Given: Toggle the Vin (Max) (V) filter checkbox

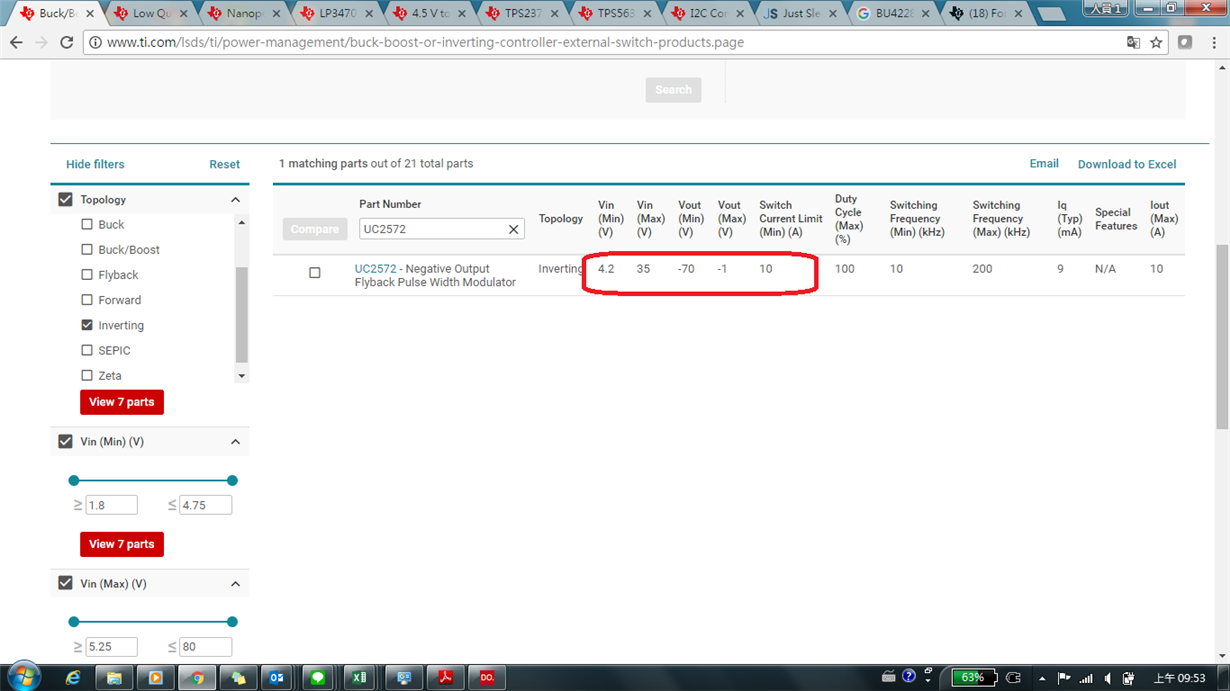Looking at the screenshot, I should [x=66, y=584].
